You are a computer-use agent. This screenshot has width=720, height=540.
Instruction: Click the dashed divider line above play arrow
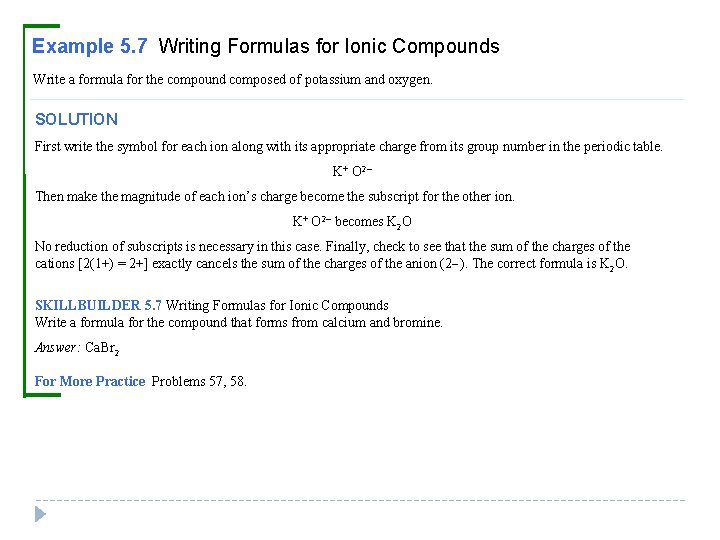[x=360, y=500]
